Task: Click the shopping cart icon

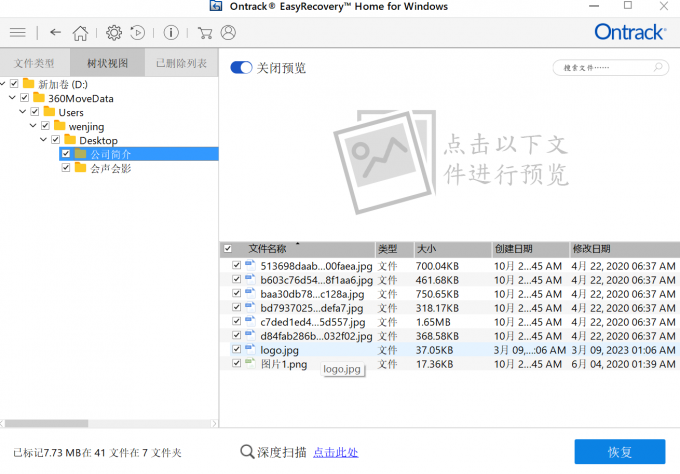Action: click(x=205, y=33)
